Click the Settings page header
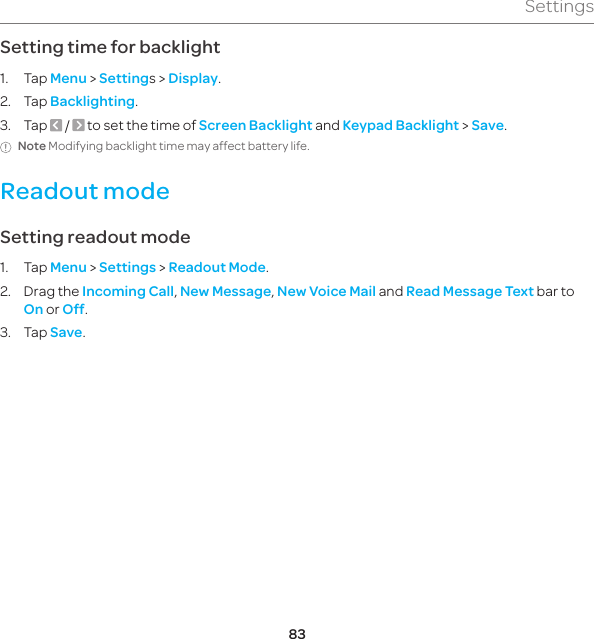Image resolution: width=594 pixels, height=639 pixels. point(559,7)
